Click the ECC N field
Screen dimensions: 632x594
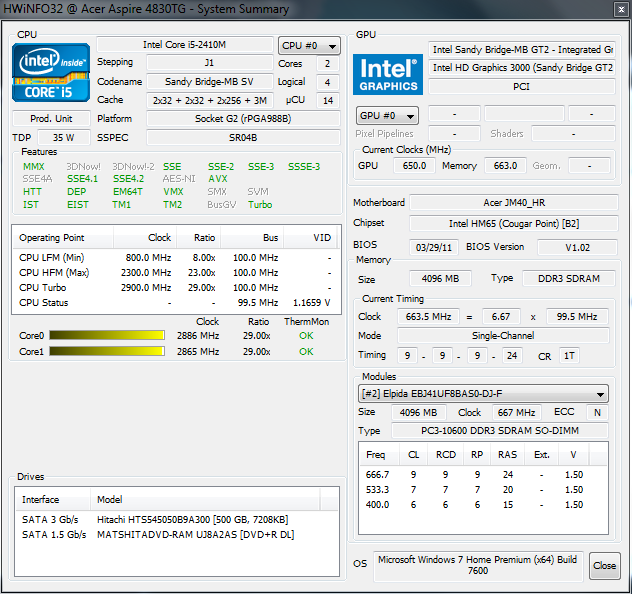click(x=597, y=413)
